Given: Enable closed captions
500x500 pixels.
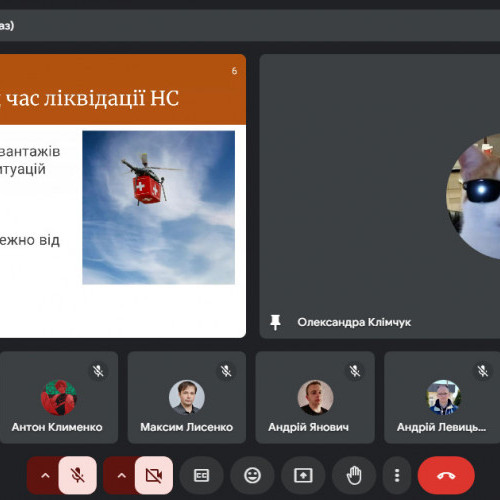Looking at the screenshot, I should [201, 475].
